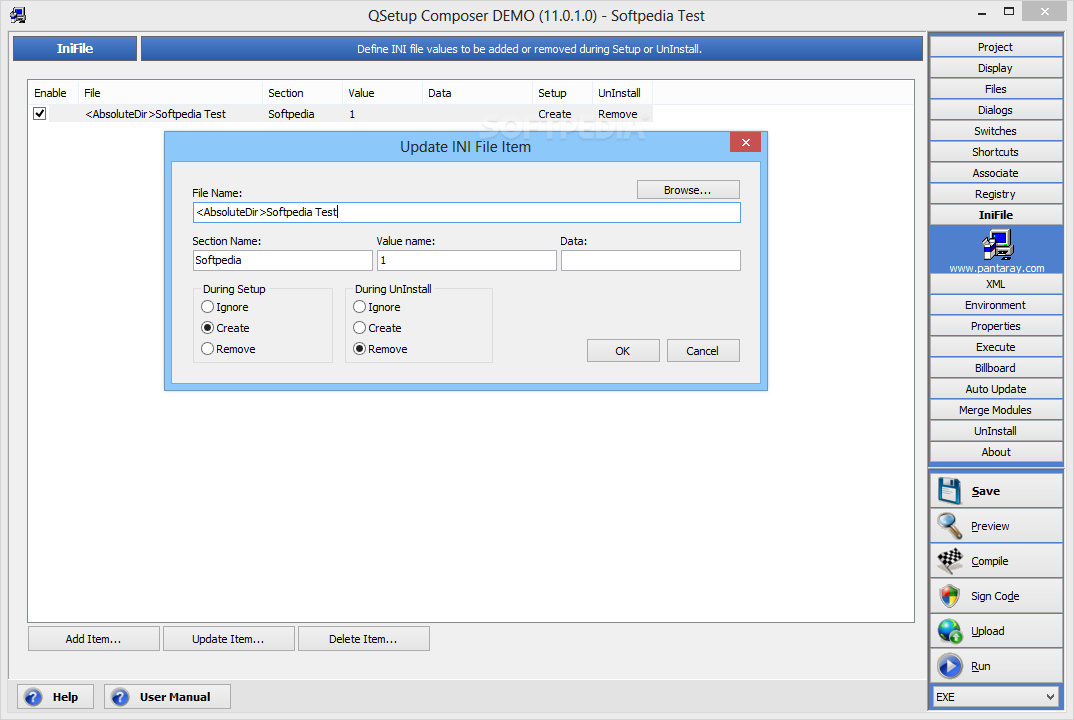This screenshot has height=720, width=1074.
Task: Open the Associate section
Action: point(995,173)
